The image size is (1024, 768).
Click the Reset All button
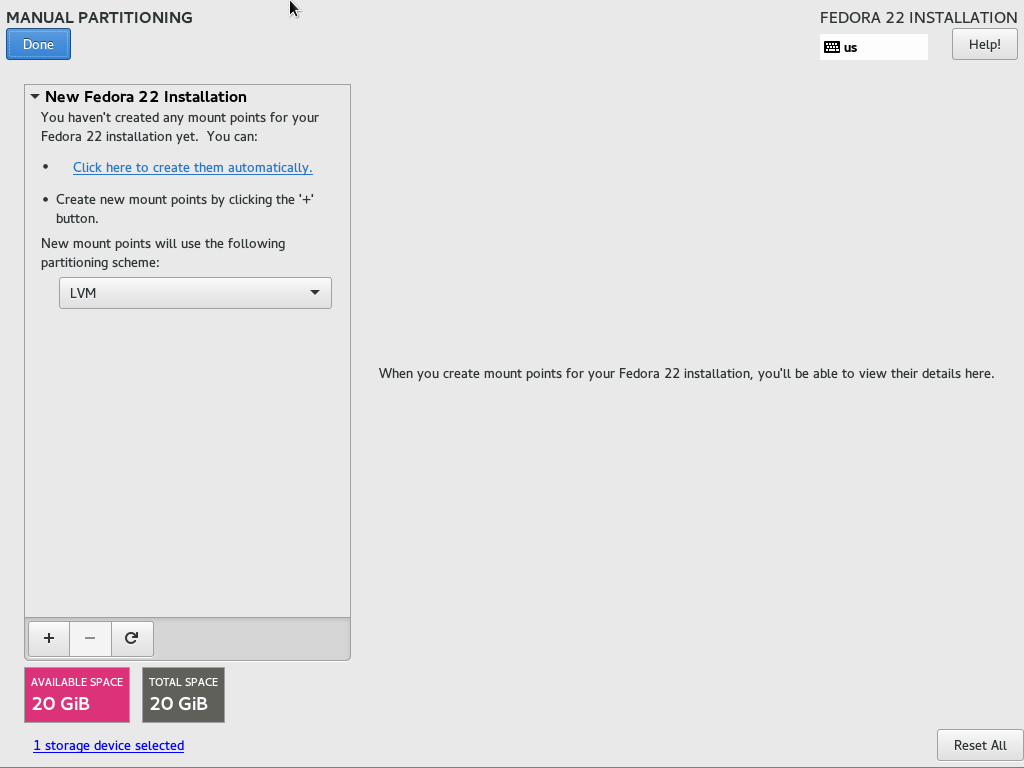(x=980, y=745)
